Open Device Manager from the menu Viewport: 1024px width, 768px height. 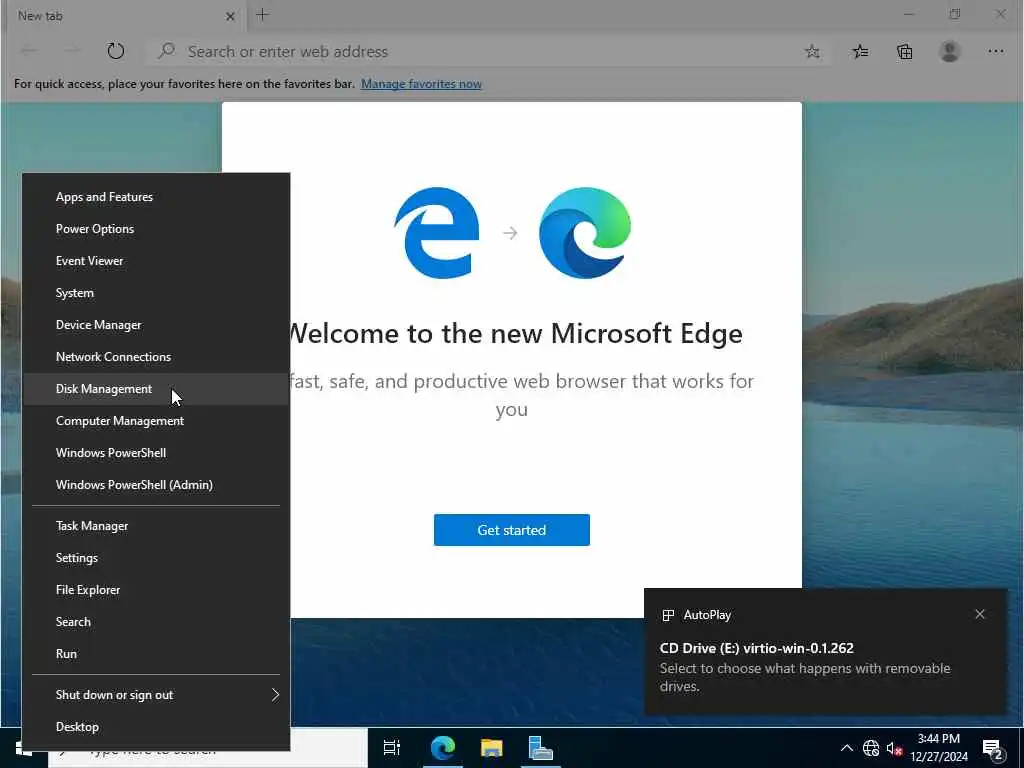[x=157, y=325]
